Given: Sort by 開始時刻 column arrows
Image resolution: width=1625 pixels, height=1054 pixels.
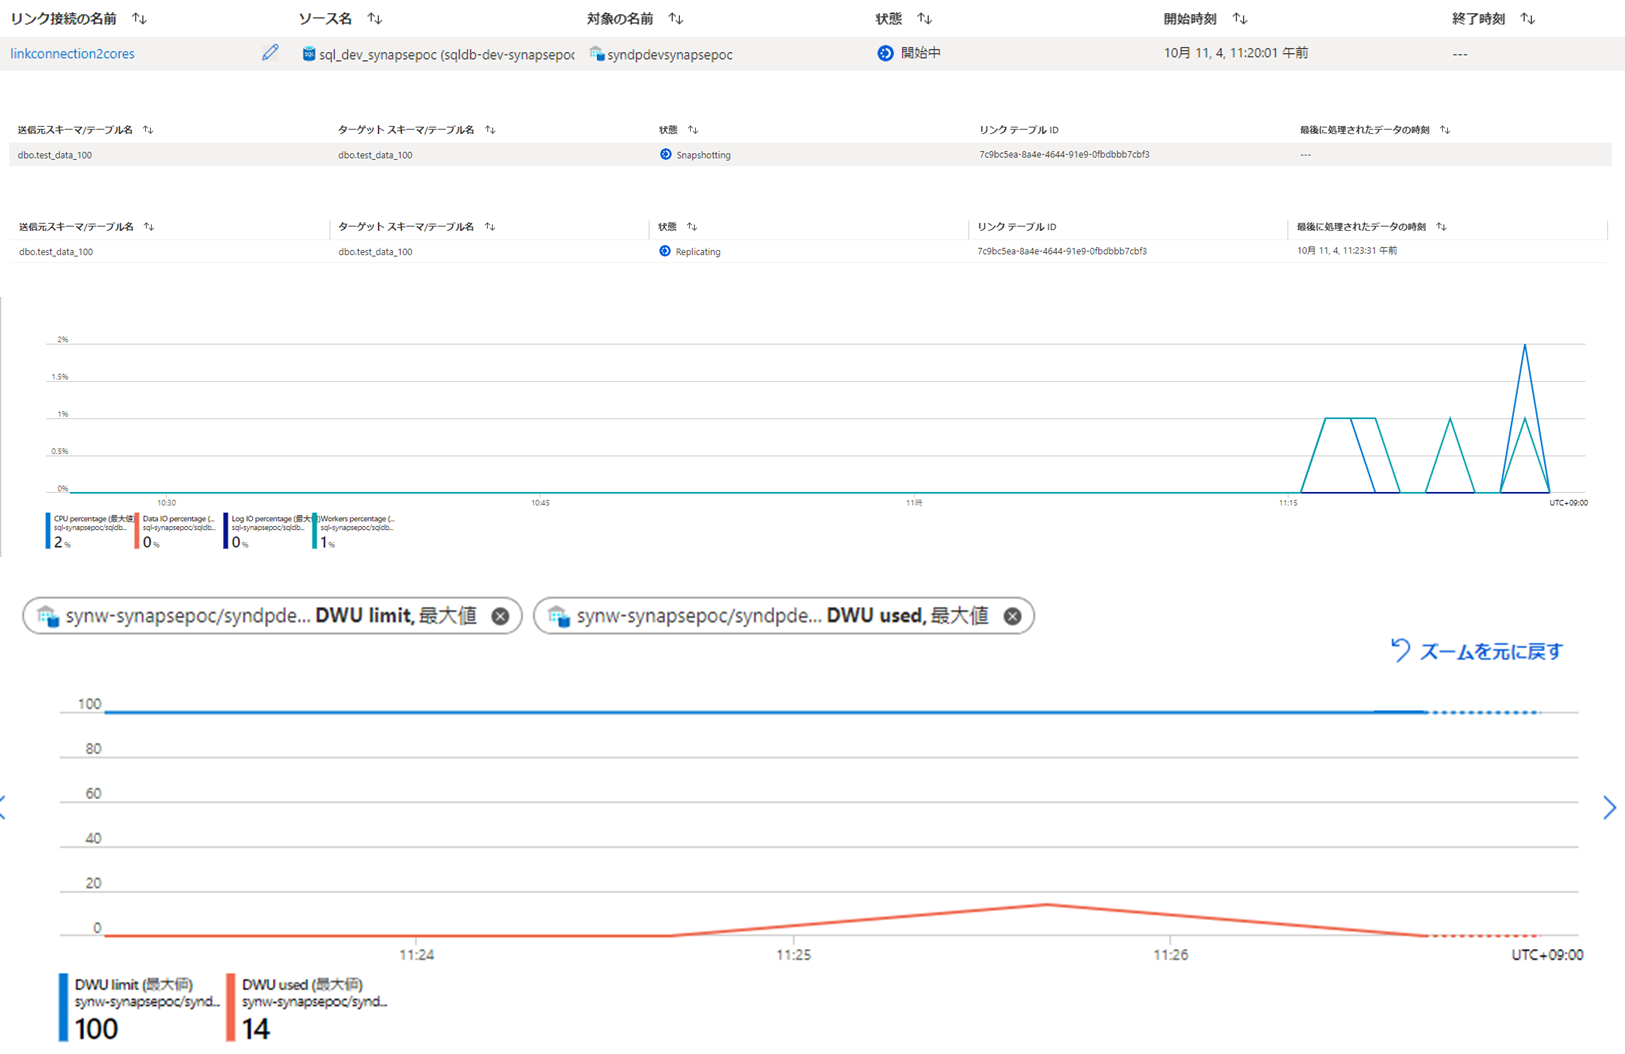Looking at the screenshot, I should coord(1240,19).
